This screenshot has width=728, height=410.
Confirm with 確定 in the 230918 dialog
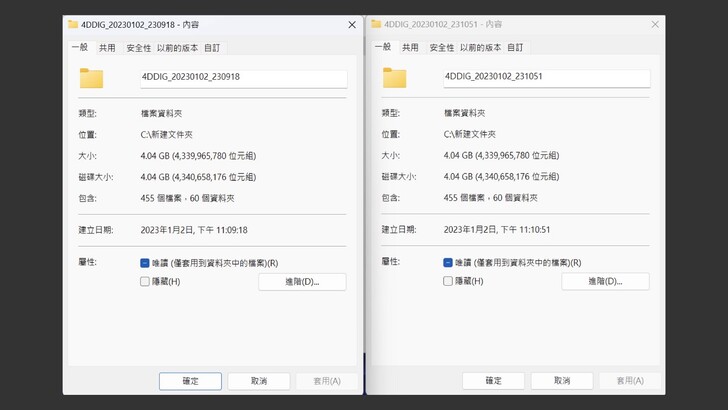coord(190,381)
